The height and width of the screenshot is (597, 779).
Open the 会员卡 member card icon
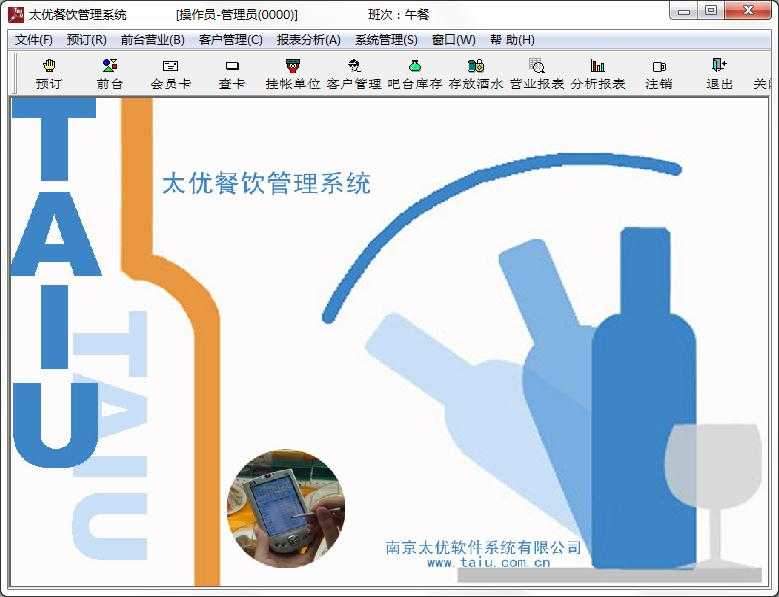pos(170,74)
